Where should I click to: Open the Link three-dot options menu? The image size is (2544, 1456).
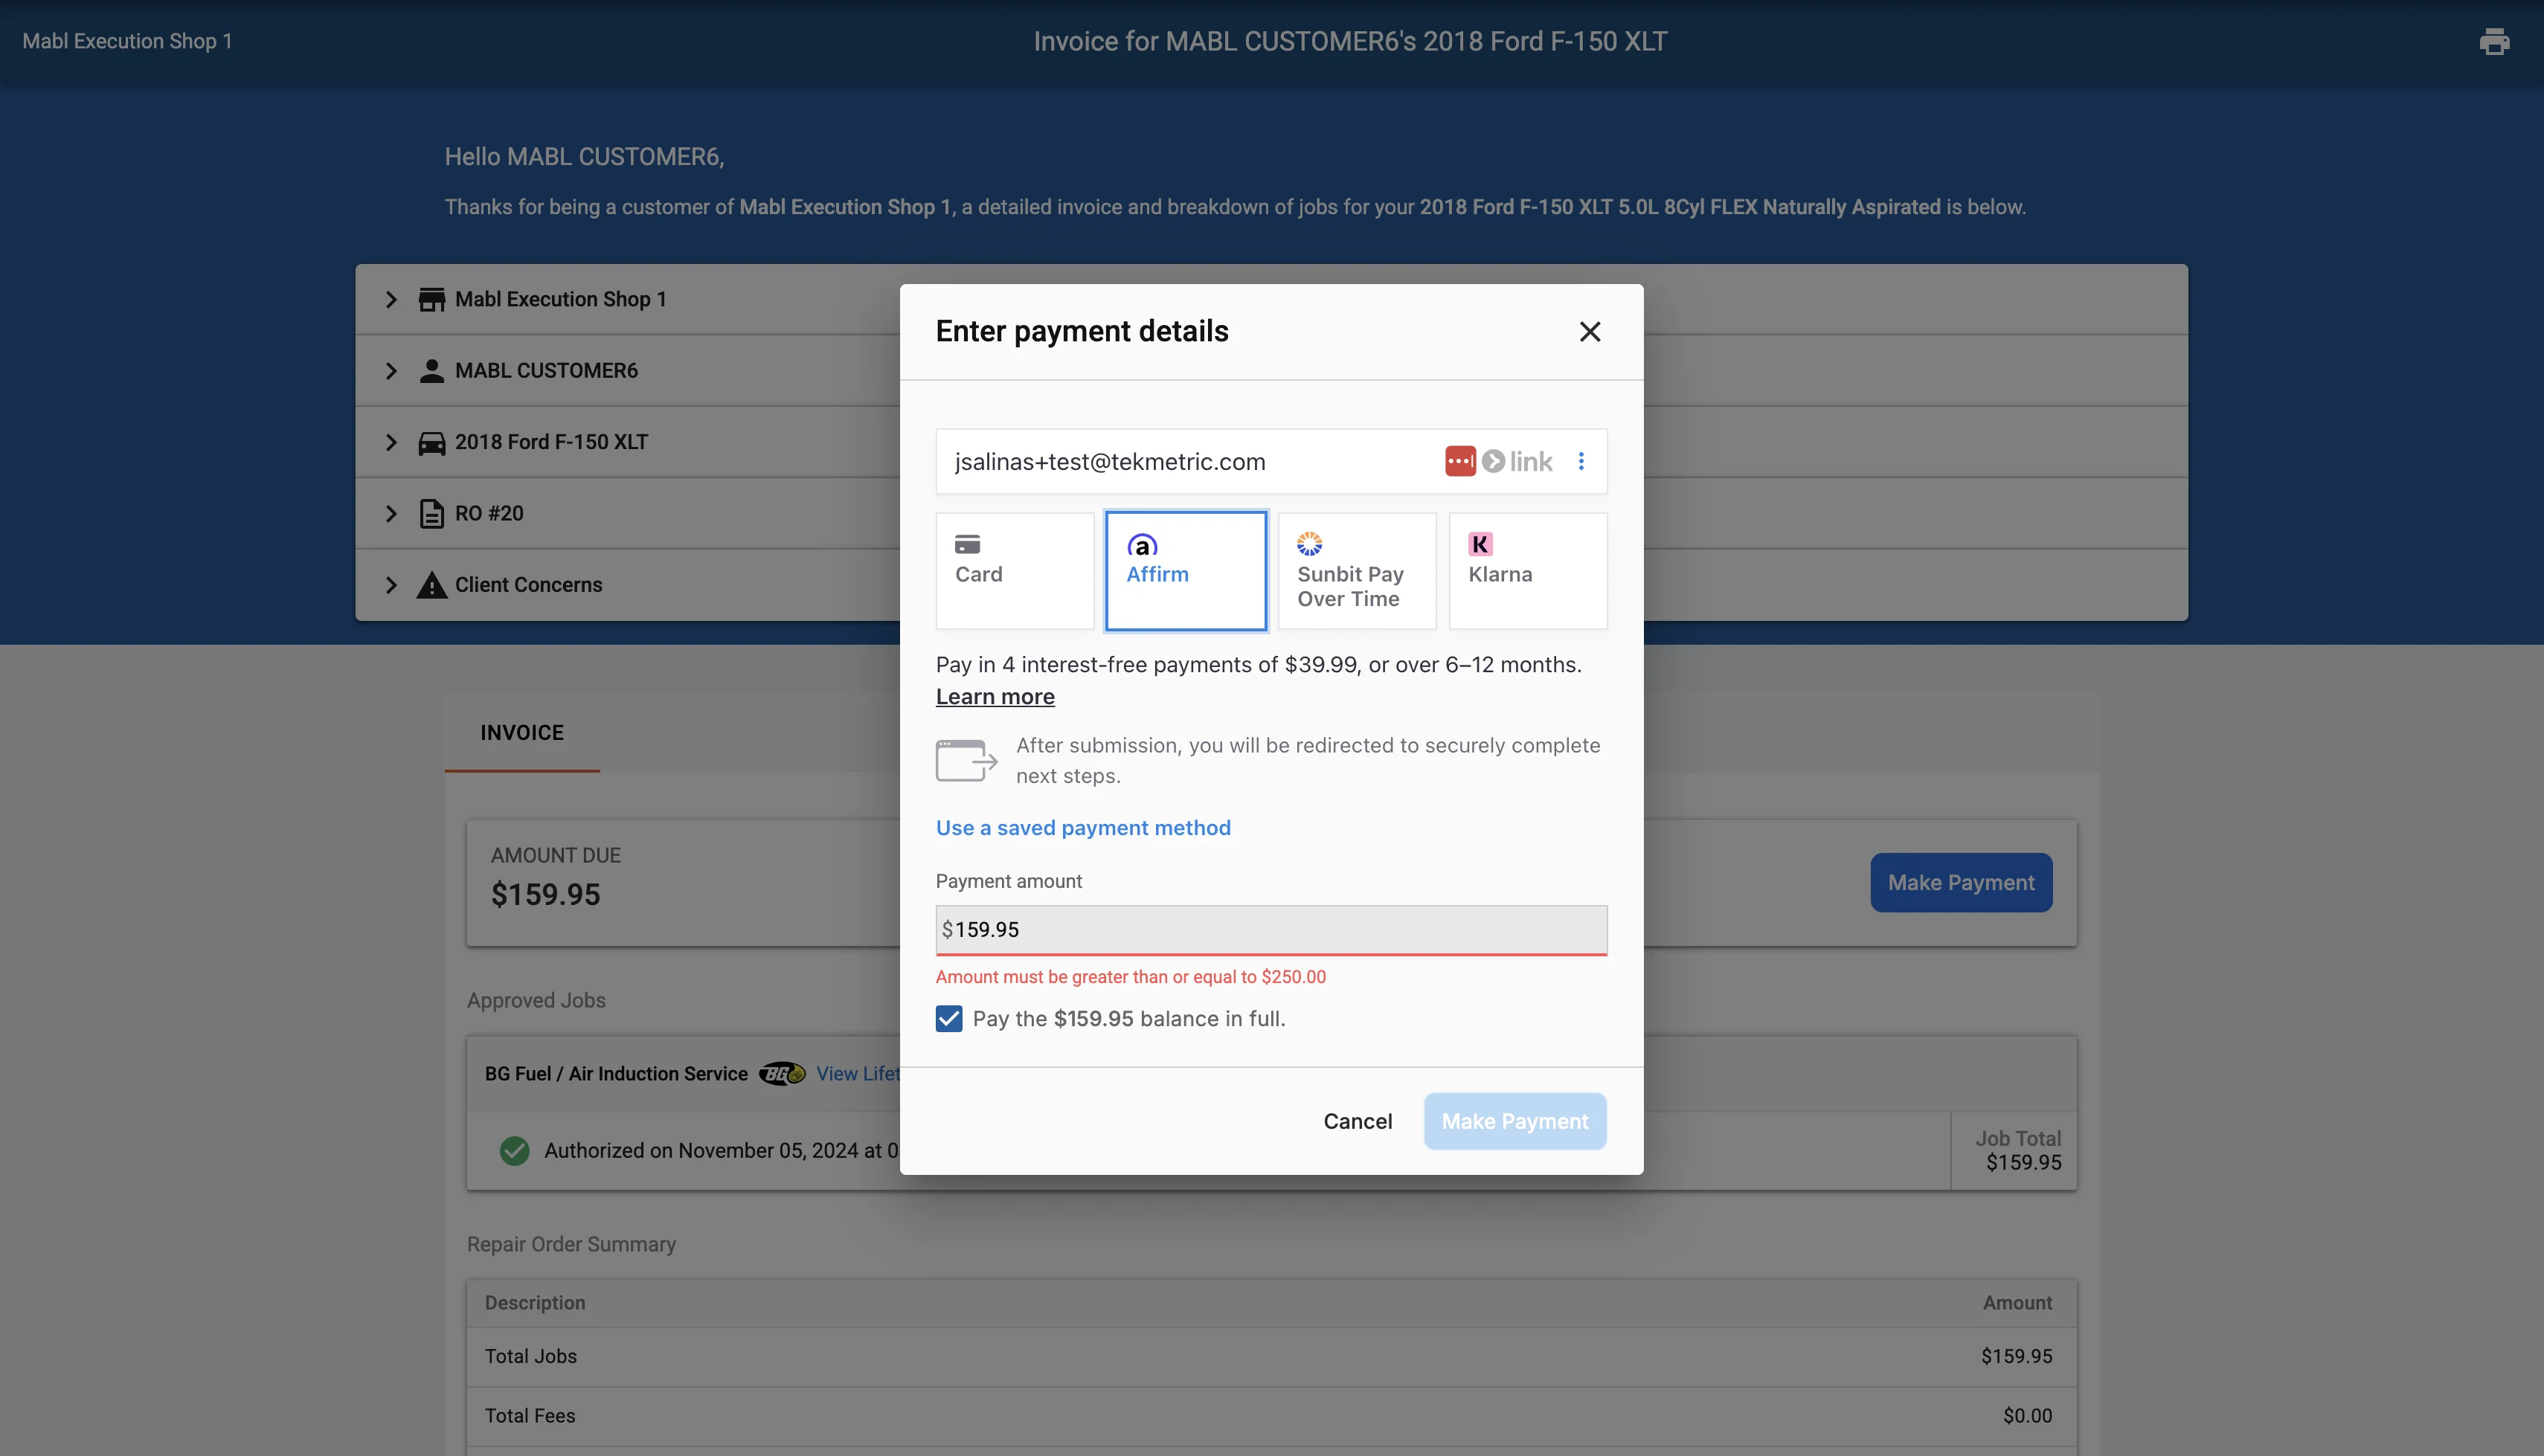pyautogui.click(x=1581, y=461)
